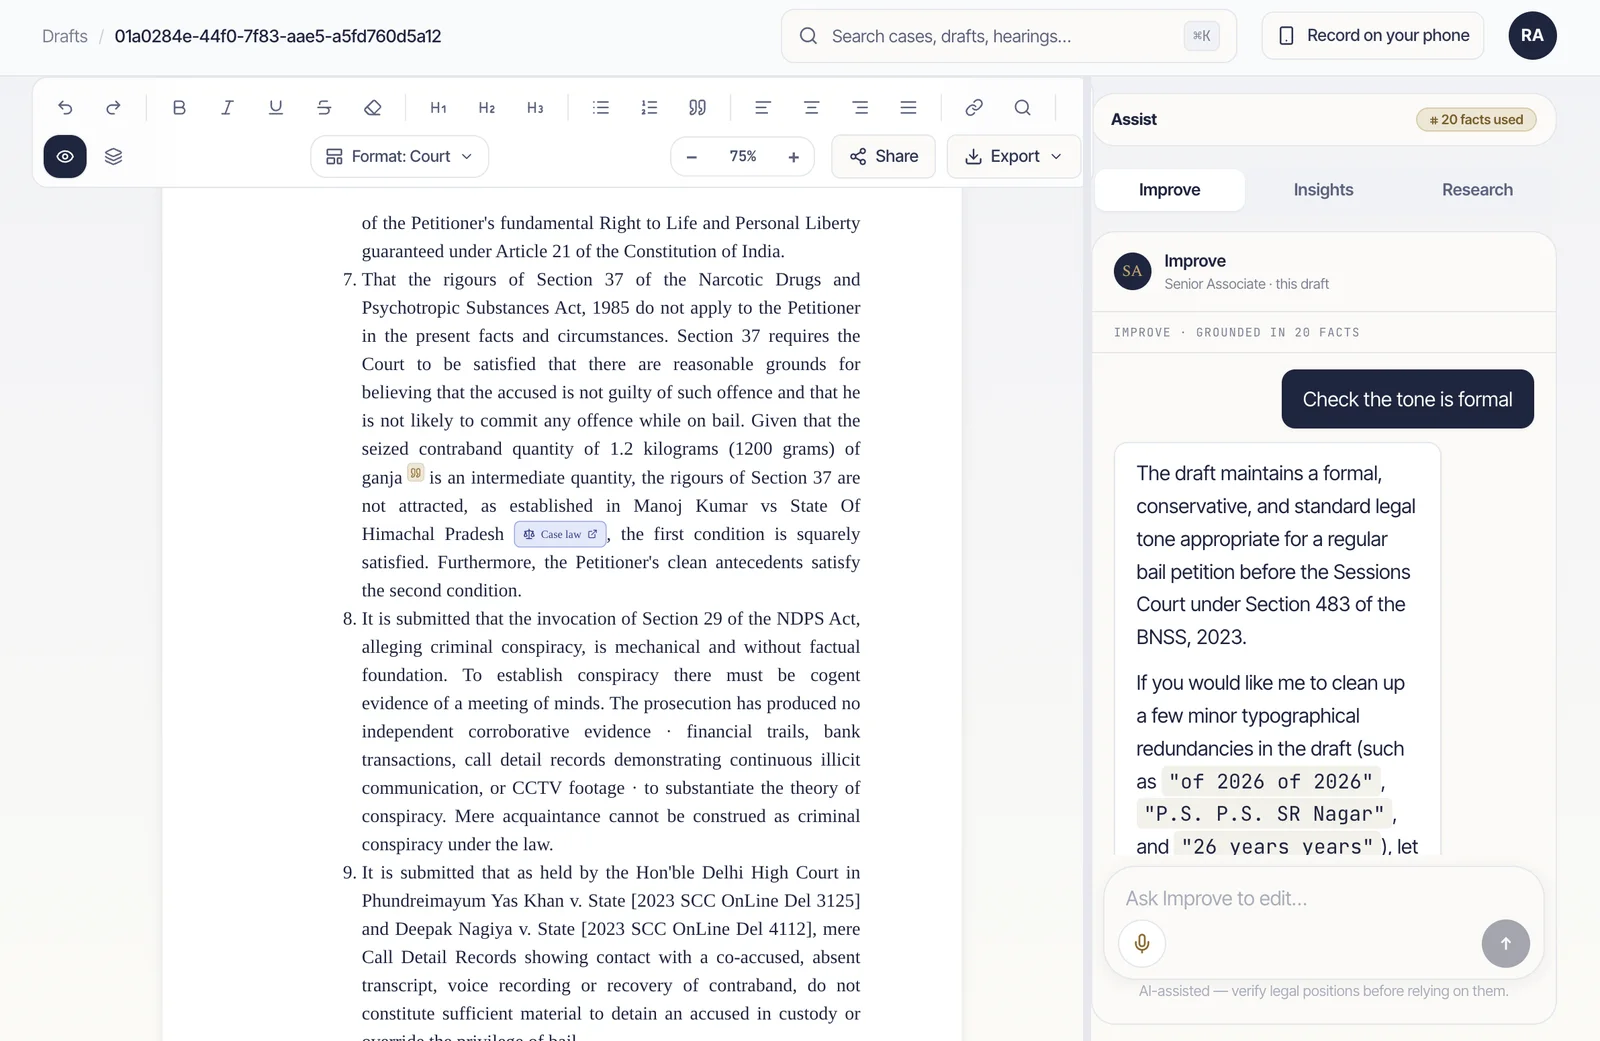Expand the Export dropdown menu
This screenshot has height=1041, width=1600.
(1013, 157)
